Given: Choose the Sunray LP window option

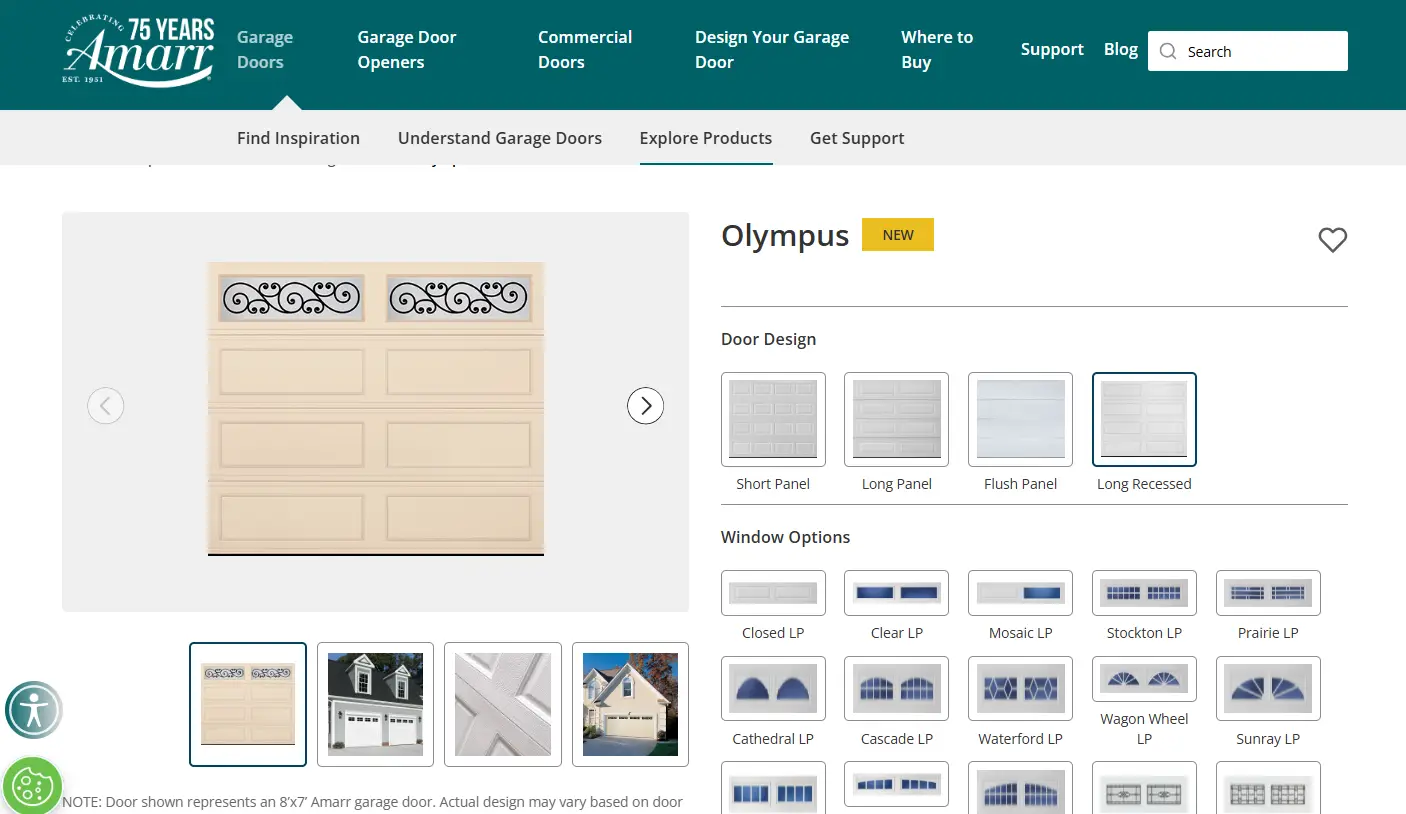Looking at the screenshot, I should pyautogui.click(x=1268, y=689).
